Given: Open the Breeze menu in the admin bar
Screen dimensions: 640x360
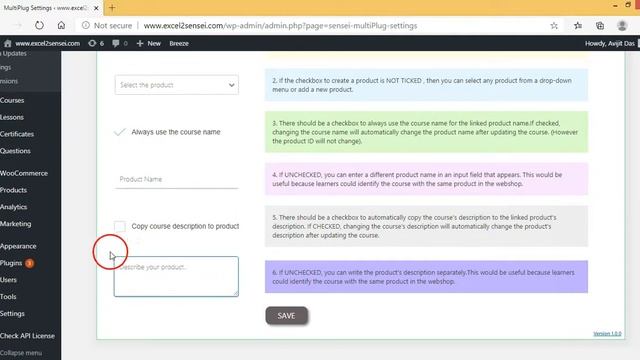Looking at the screenshot, I should (179, 43).
